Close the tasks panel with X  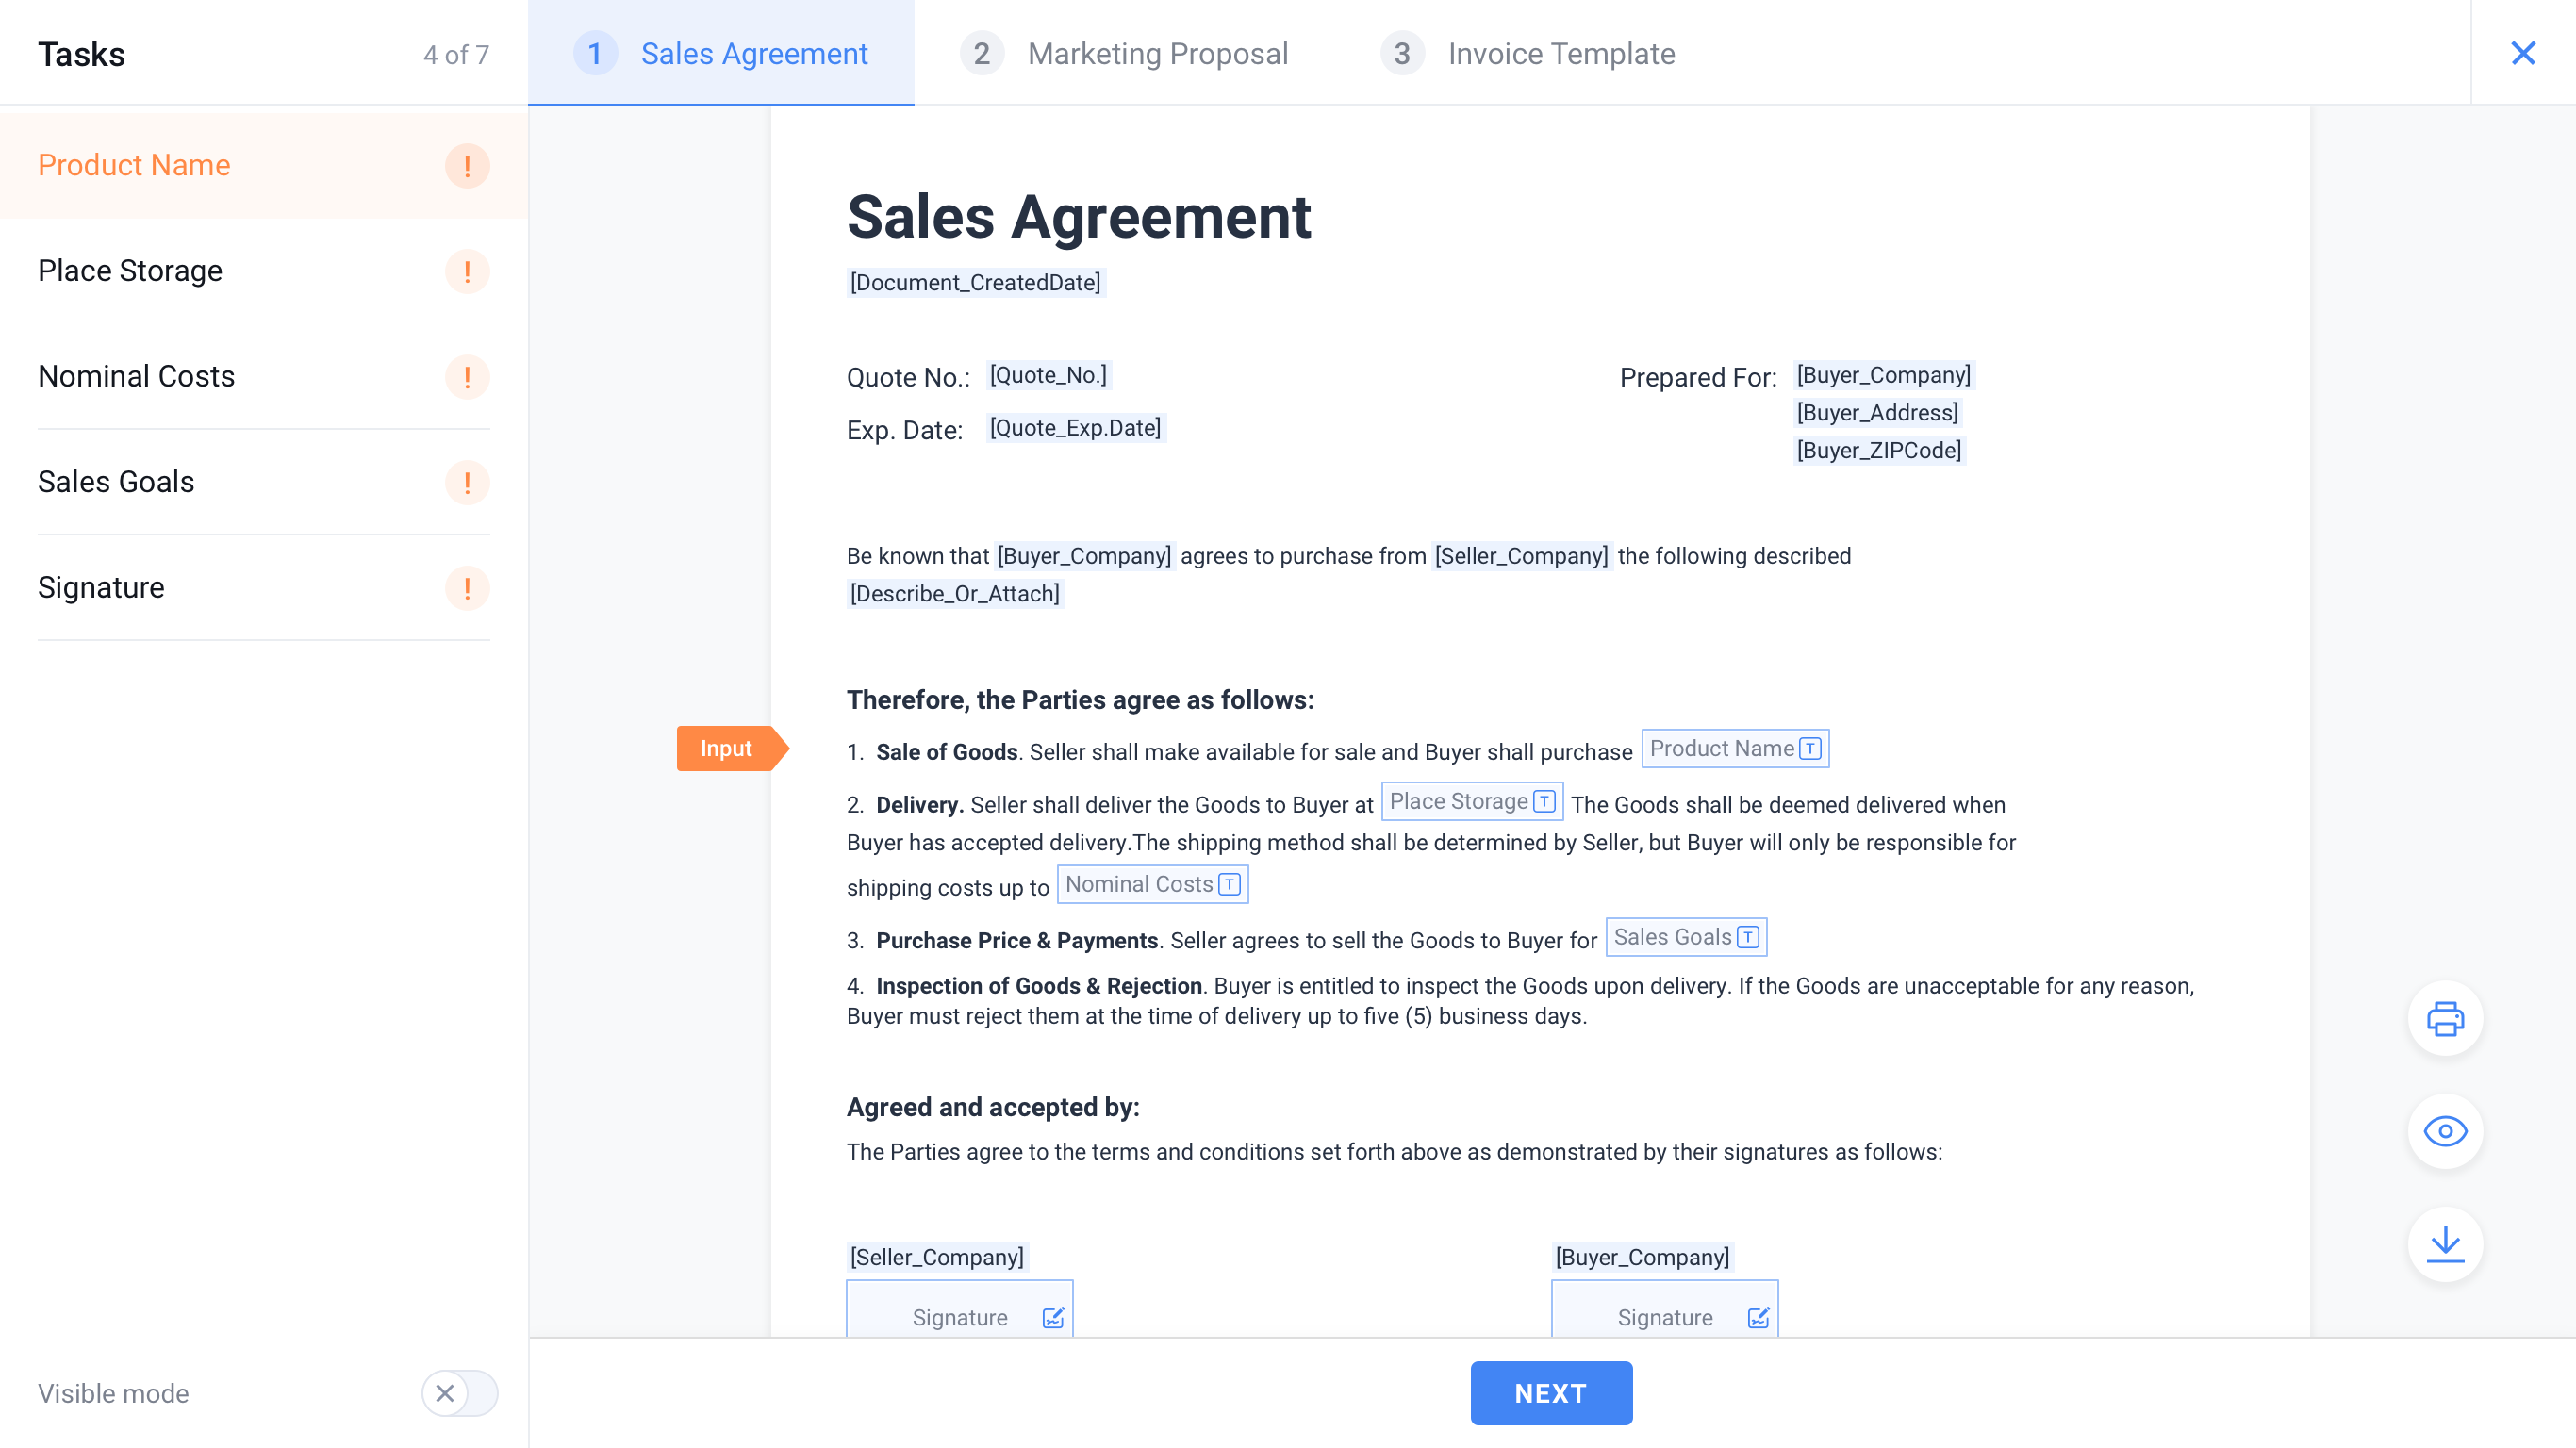click(x=2522, y=53)
